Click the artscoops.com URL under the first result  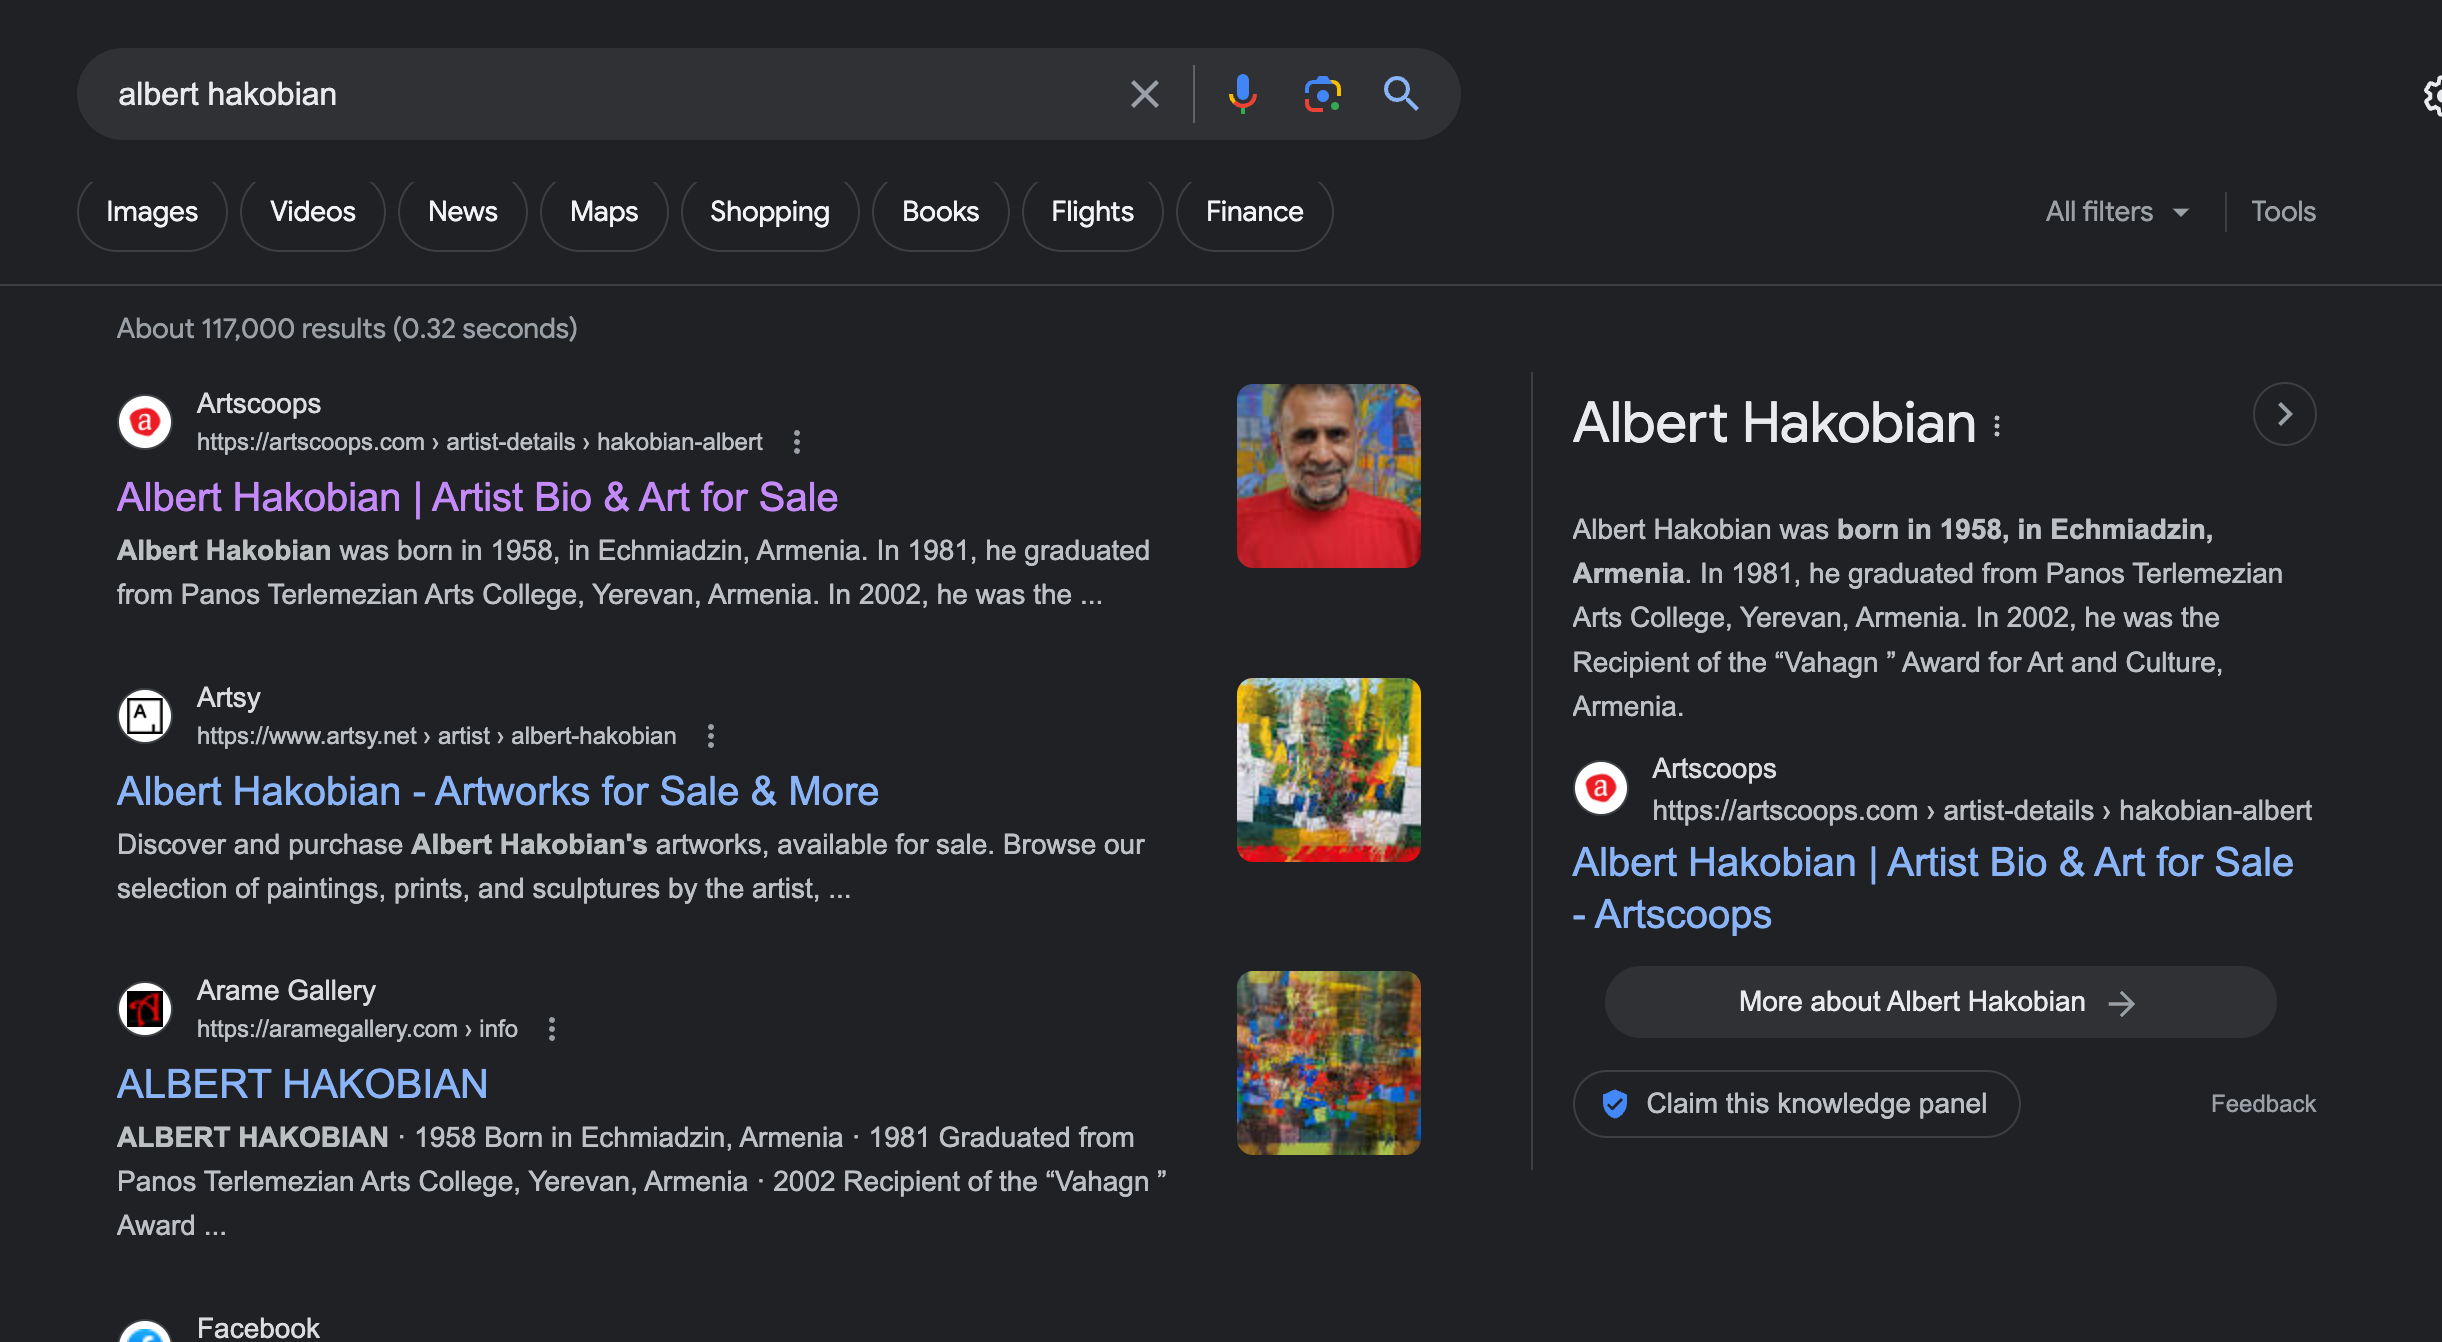pyautogui.click(x=479, y=442)
